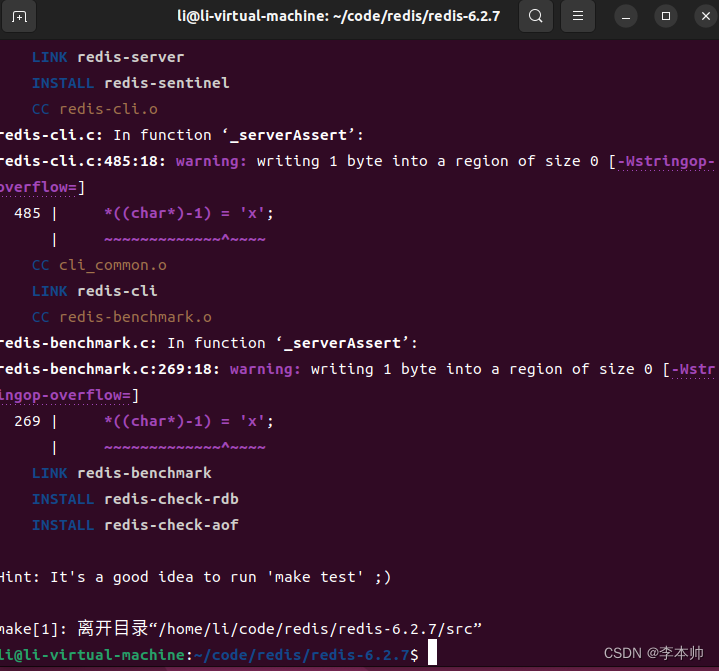Click the 'make test' hint line

pos(195,577)
